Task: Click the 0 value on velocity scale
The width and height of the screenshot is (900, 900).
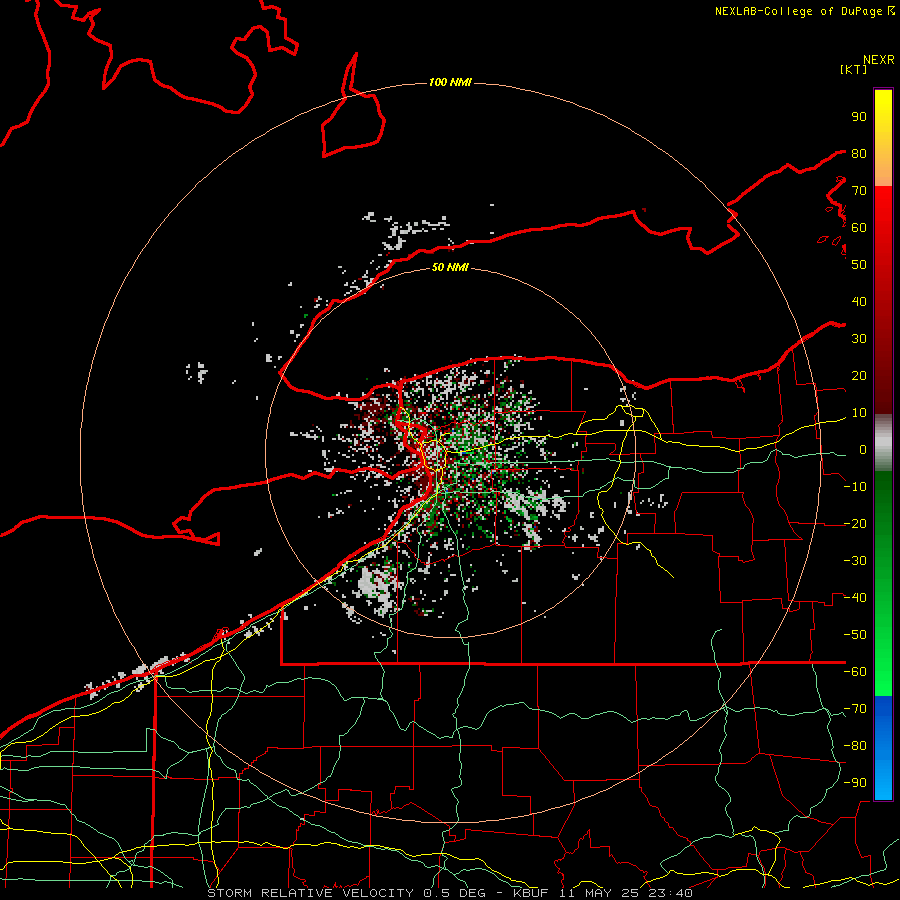Action: click(x=863, y=449)
